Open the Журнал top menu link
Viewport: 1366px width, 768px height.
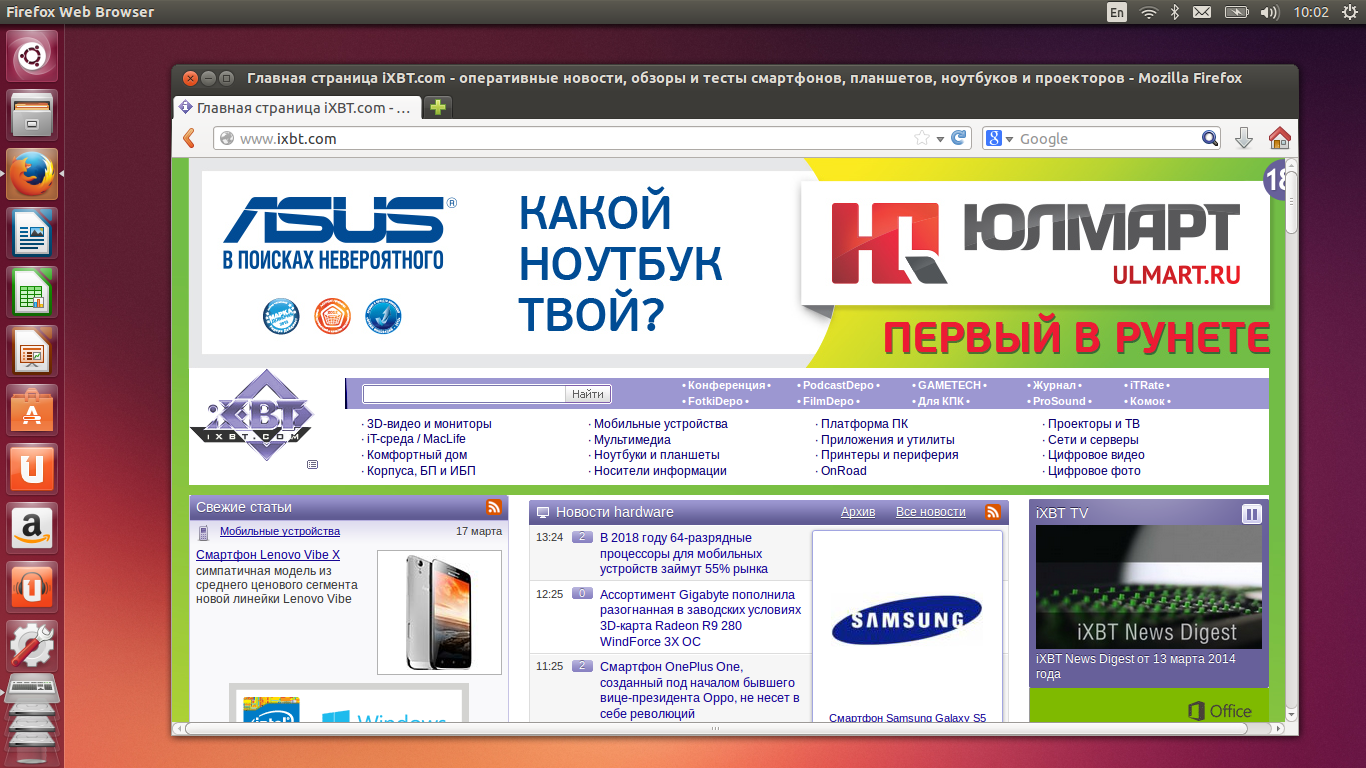point(1054,385)
